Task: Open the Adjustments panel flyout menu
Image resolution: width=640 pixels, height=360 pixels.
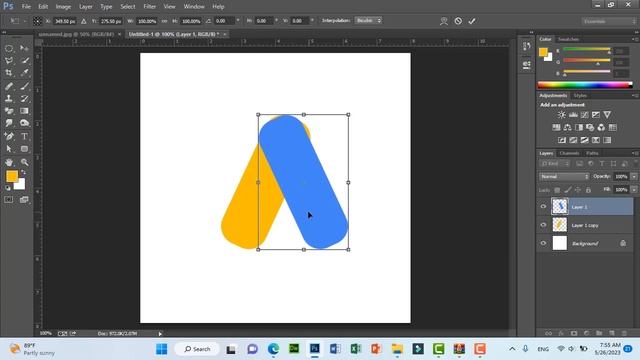Action: point(635,96)
